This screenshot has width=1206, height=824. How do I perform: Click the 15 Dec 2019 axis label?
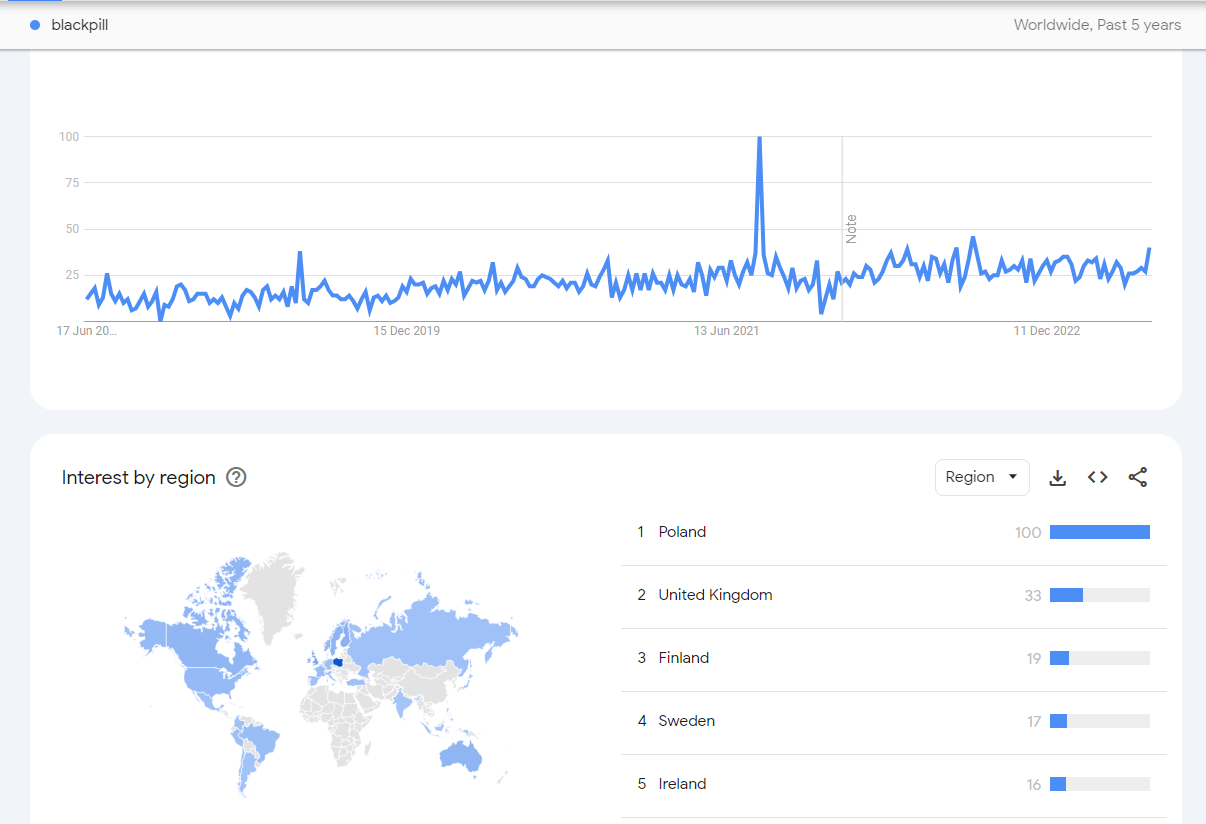[x=406, y=331]
